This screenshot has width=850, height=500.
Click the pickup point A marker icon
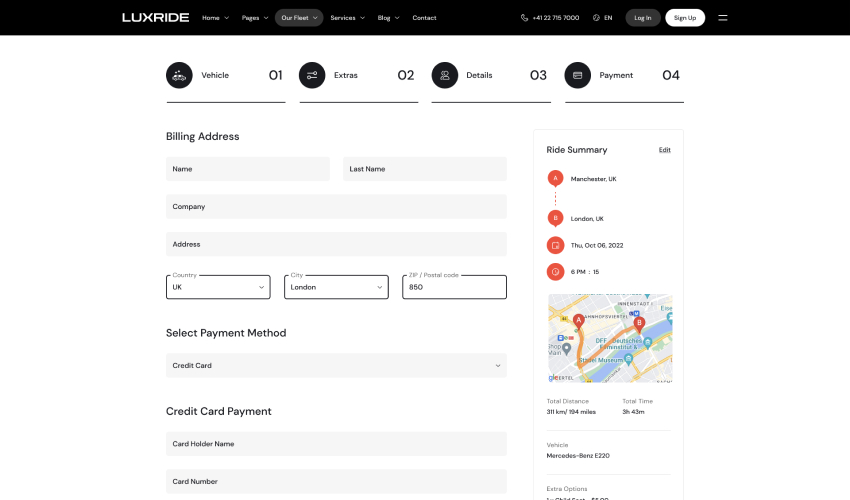[x=555, y=178]
